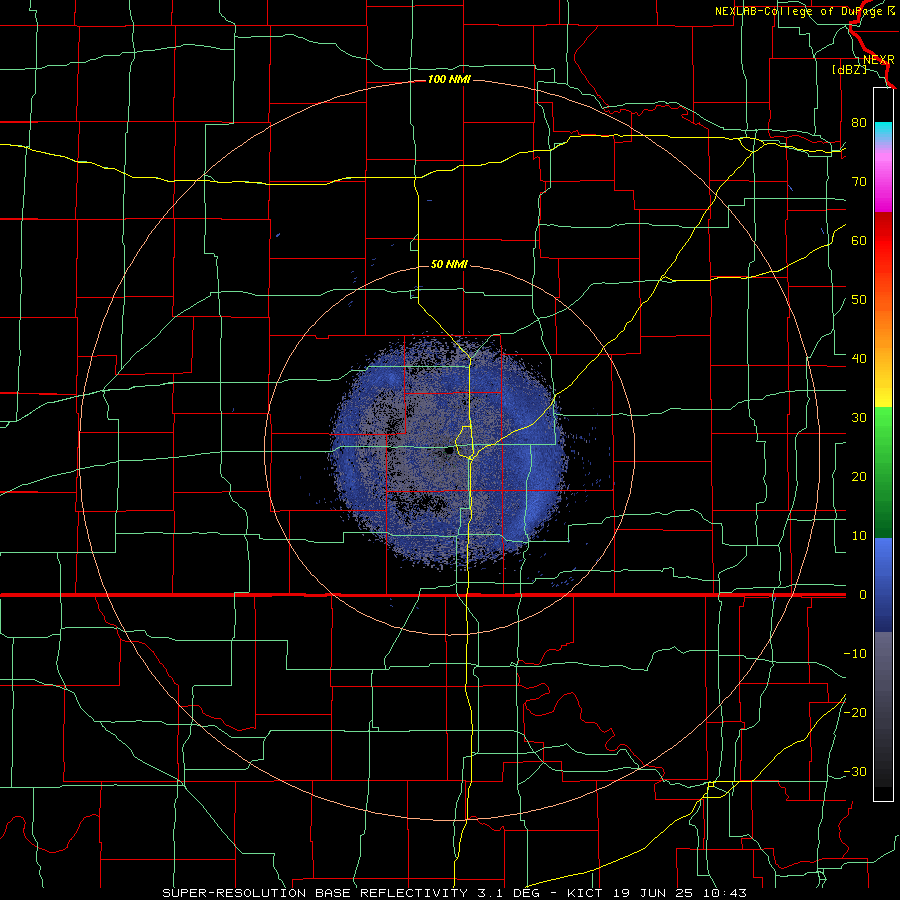Click the 20 value on the dBZ scale
900x900 pixels.
(859, 477)
